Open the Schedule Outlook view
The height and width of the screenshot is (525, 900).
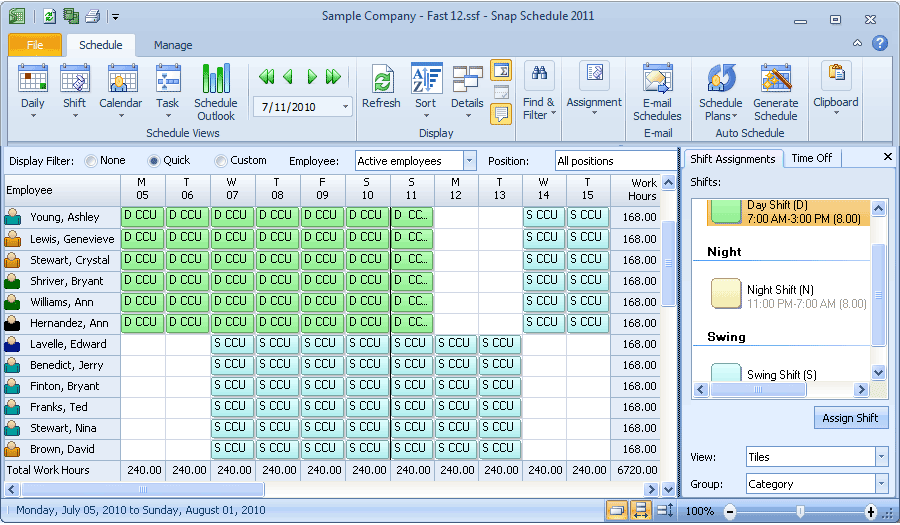(x=216, y=92)
